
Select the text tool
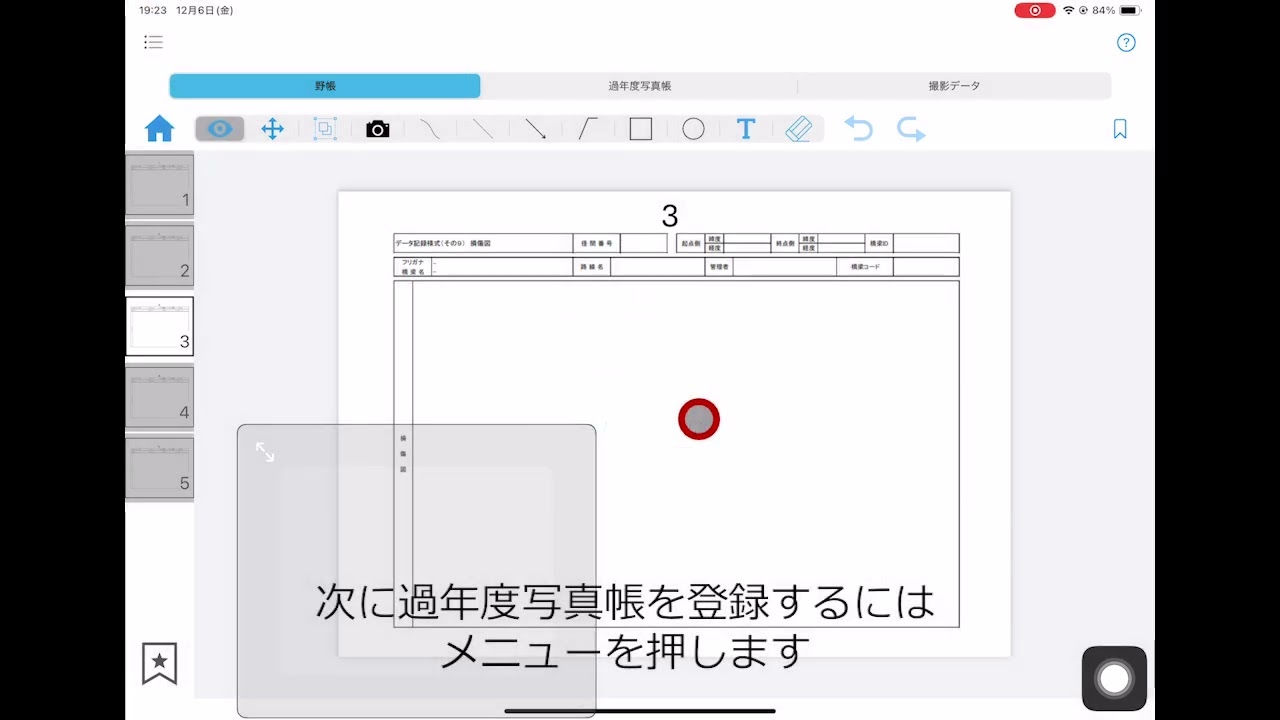pos(746,129)
